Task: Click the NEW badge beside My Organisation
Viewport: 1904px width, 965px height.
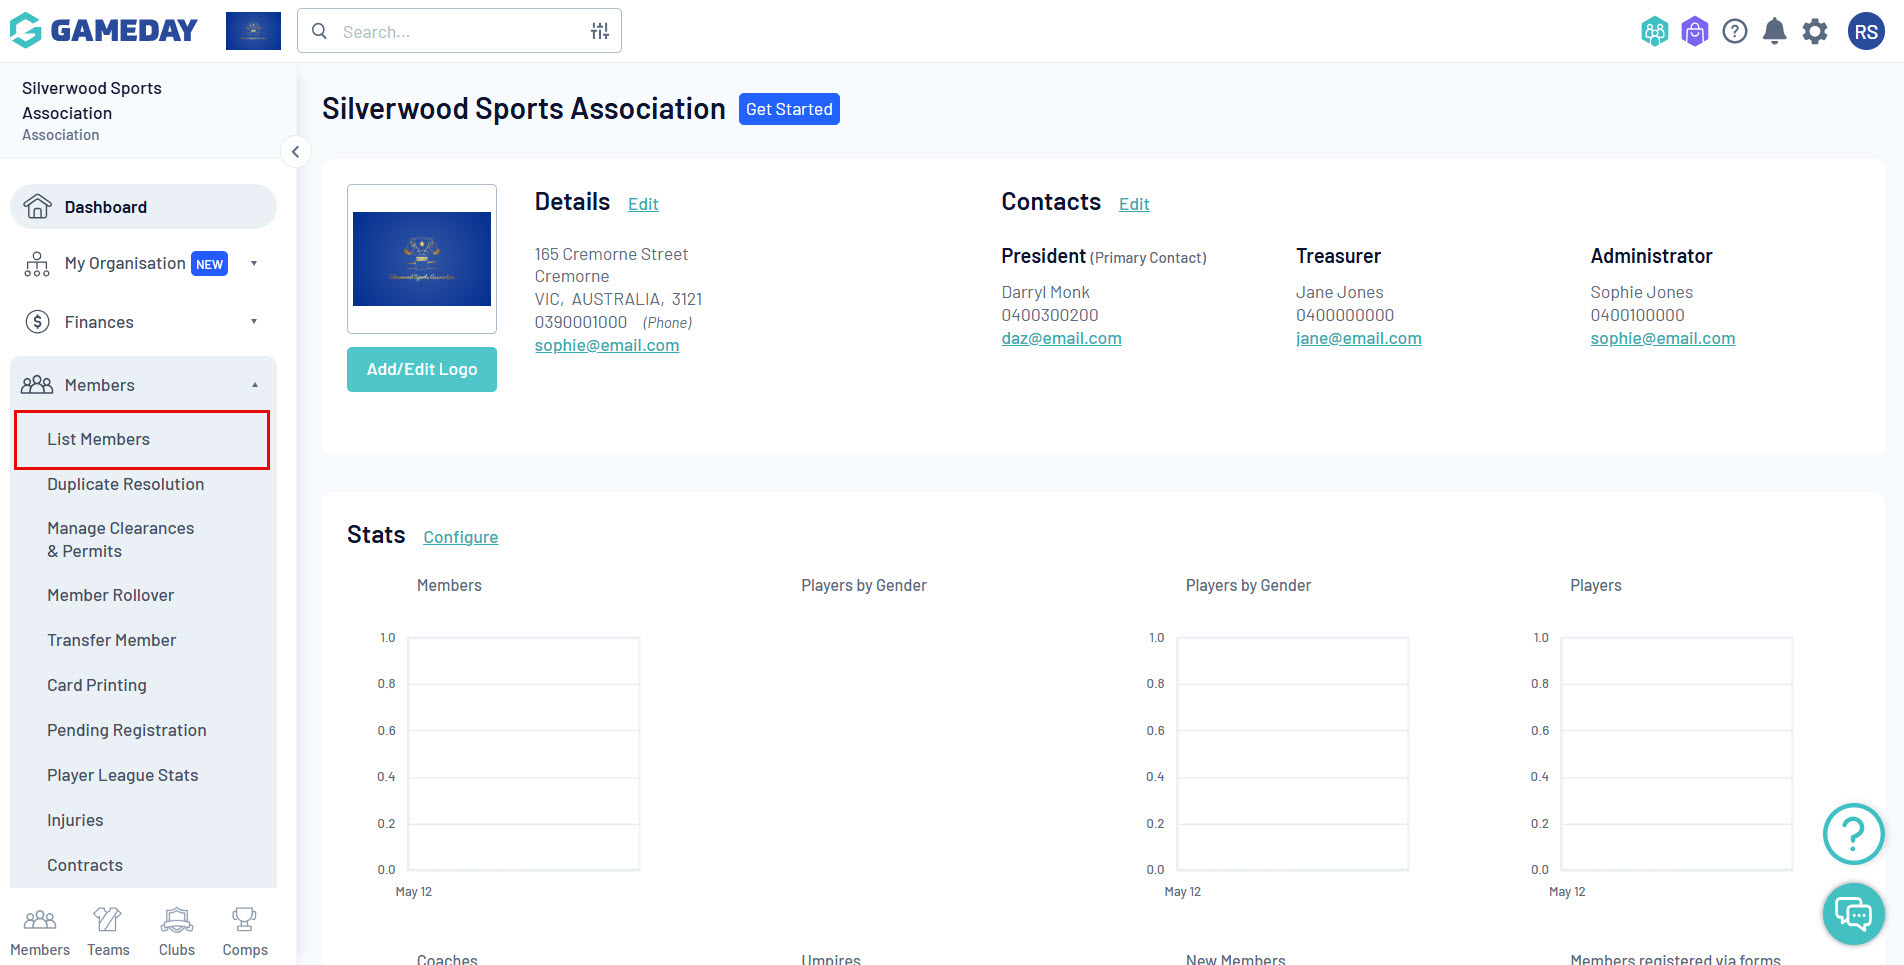Action: (209, 264)
